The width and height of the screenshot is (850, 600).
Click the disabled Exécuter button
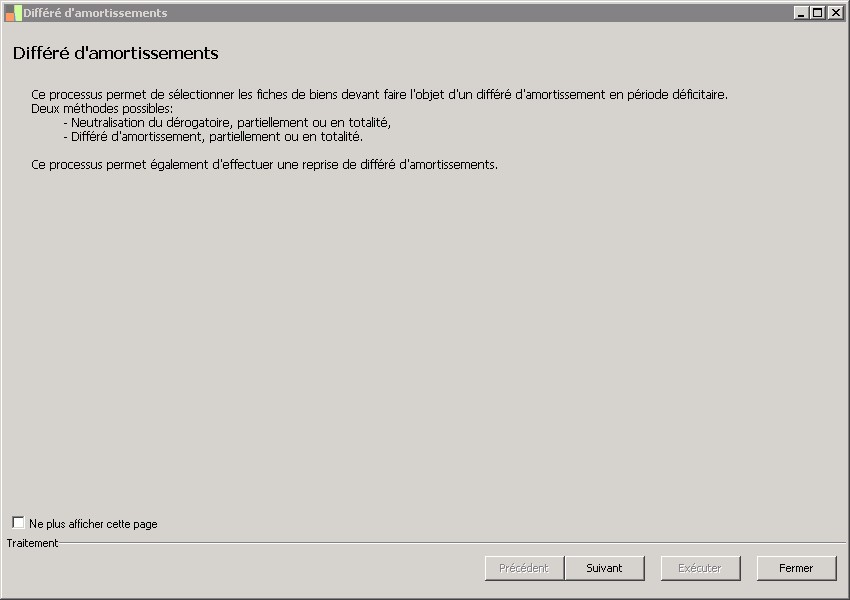click(x=700, y=568)
